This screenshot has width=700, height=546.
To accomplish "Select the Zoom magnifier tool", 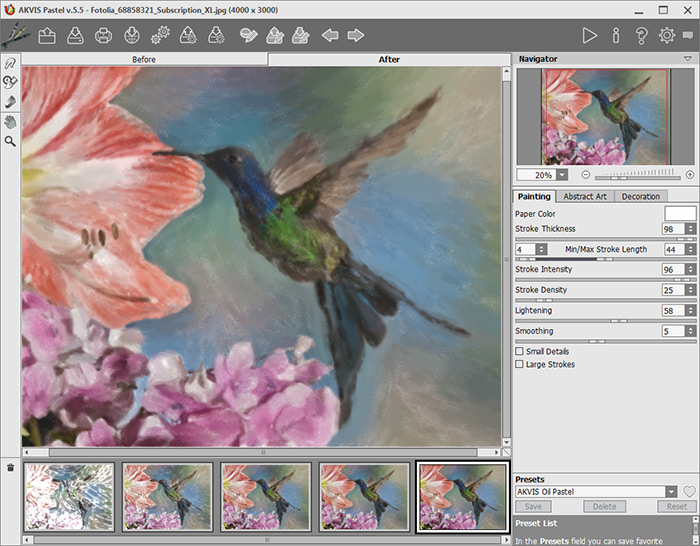I will (10, 141).
